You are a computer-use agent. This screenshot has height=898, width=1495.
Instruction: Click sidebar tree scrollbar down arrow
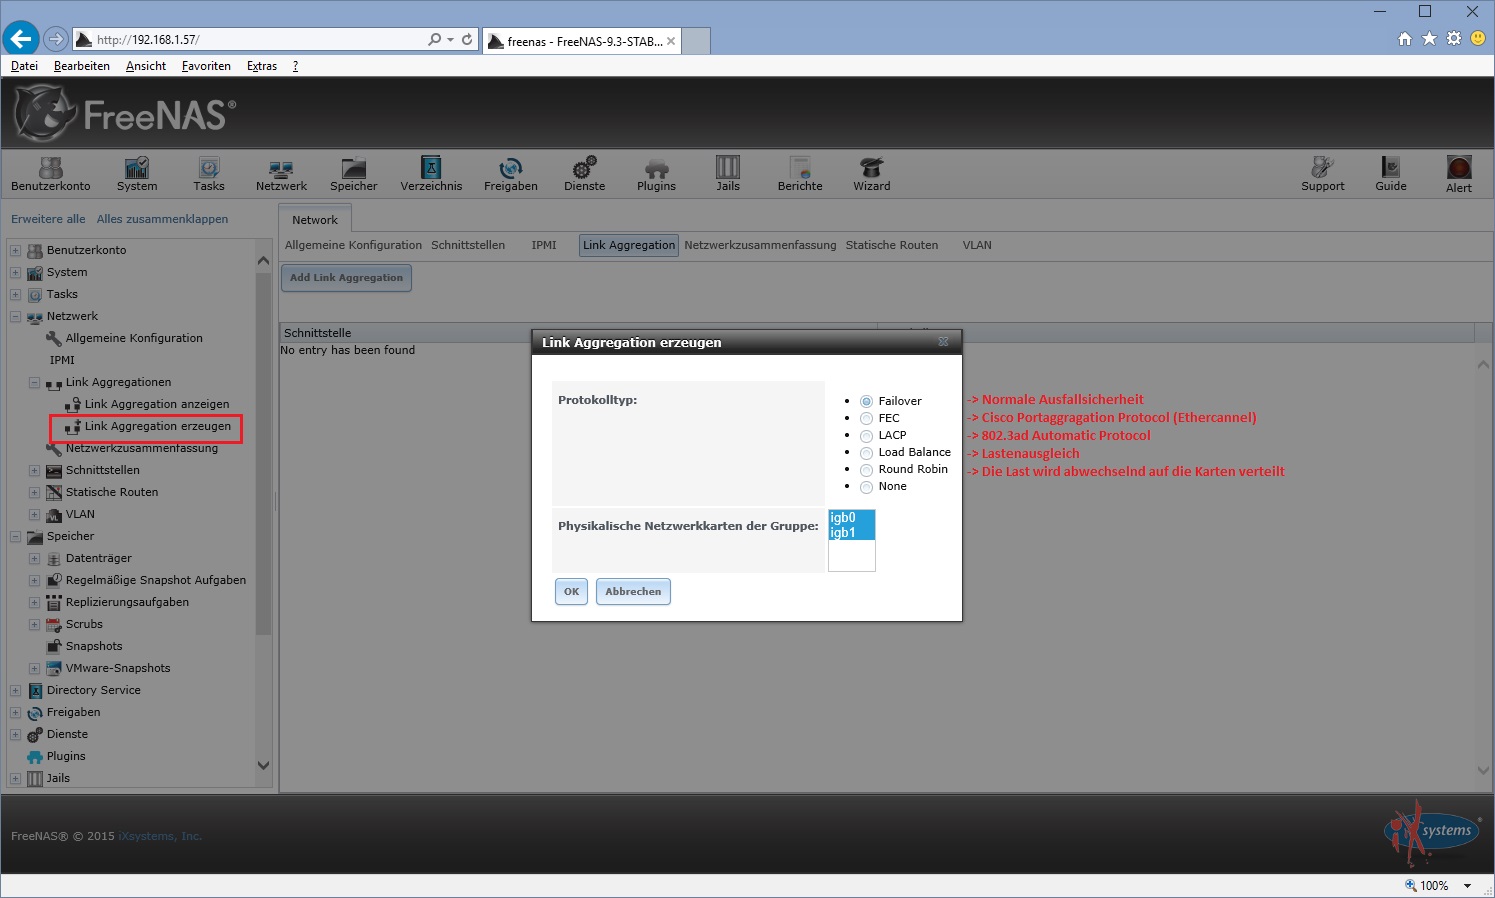[x=264, y=766]
